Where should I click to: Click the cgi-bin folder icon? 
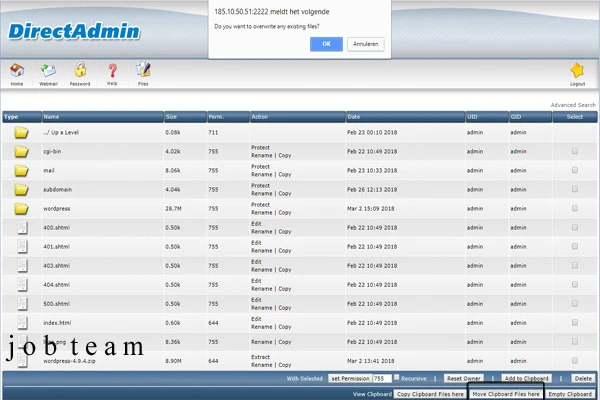click(21, 151)
